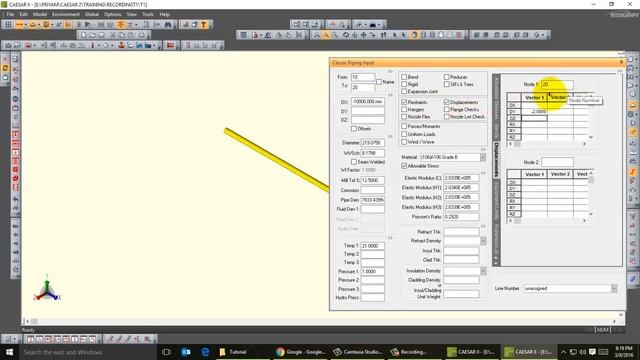
Task: Enable the Uniform Loads checkbox
Action: pos(404,134)
